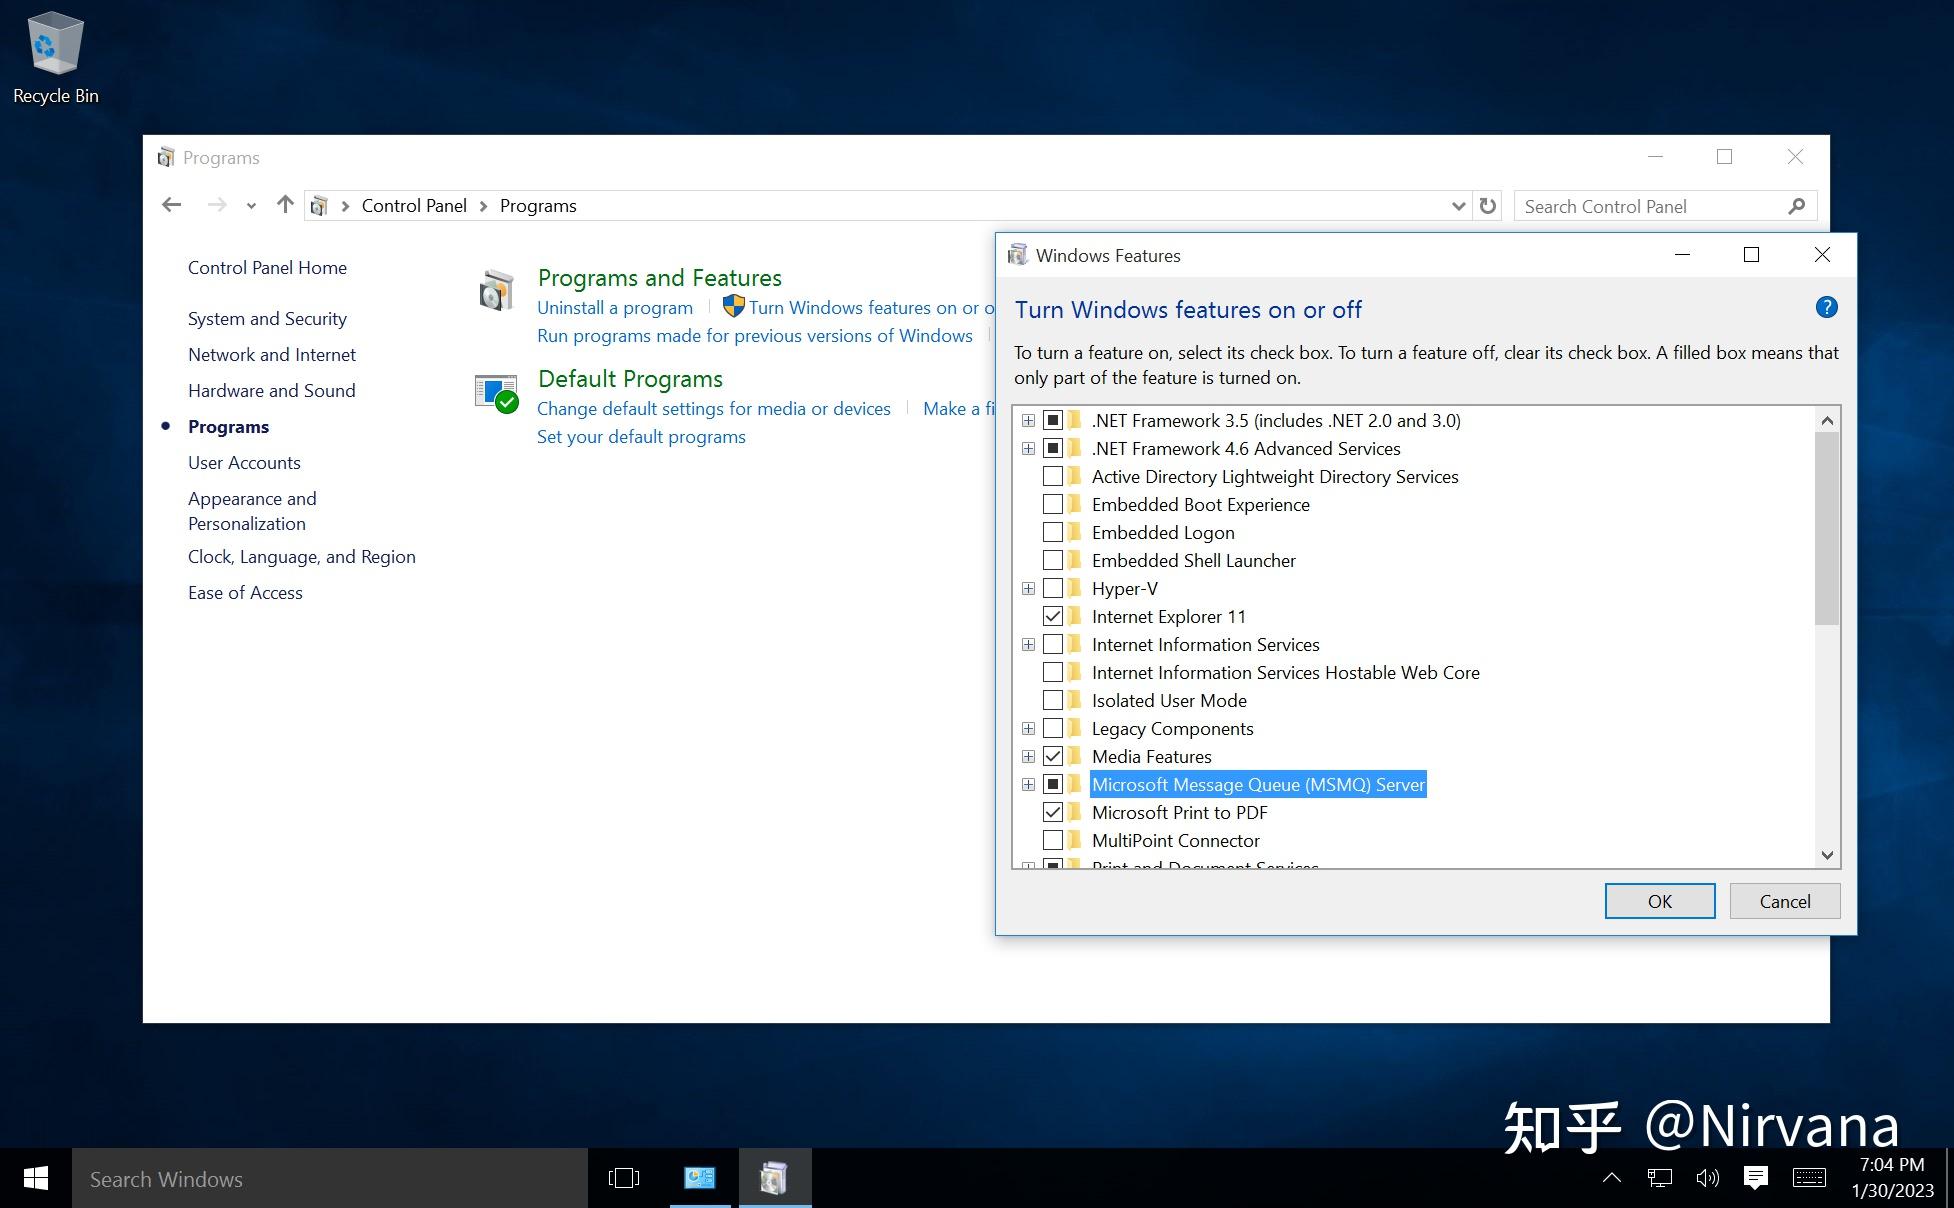The image size is (1954, 1208).
Task: Open the Action Center notification icon
Action: tap(1755, 1178)
